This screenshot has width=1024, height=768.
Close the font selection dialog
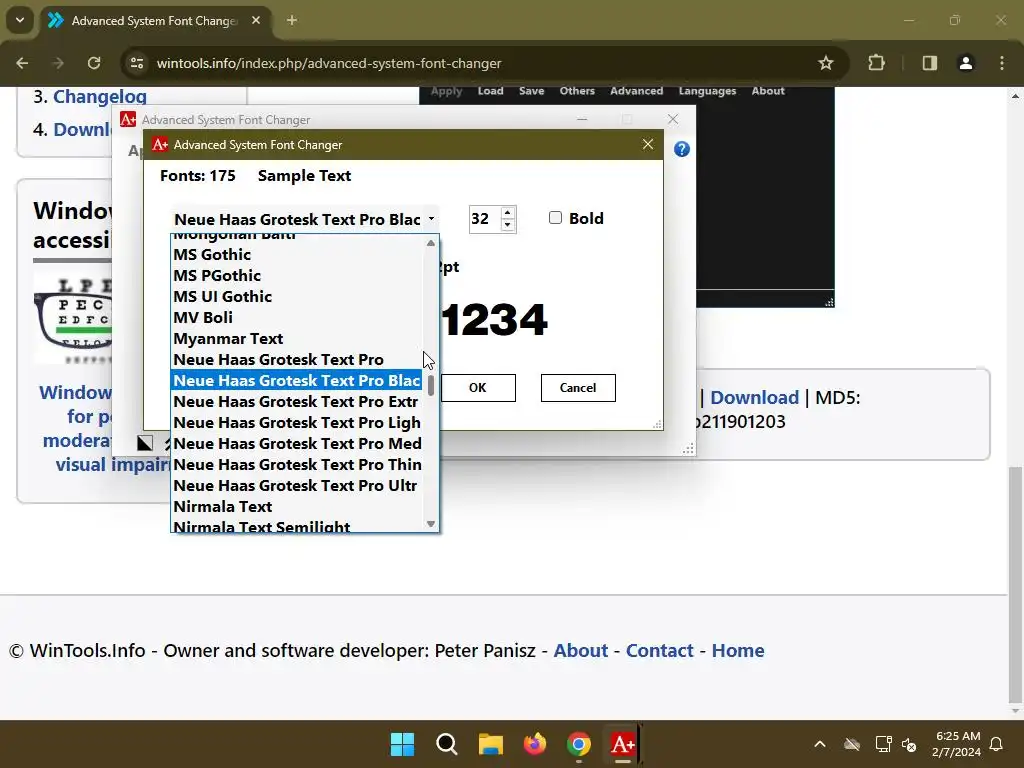click(x=647, y=144)
